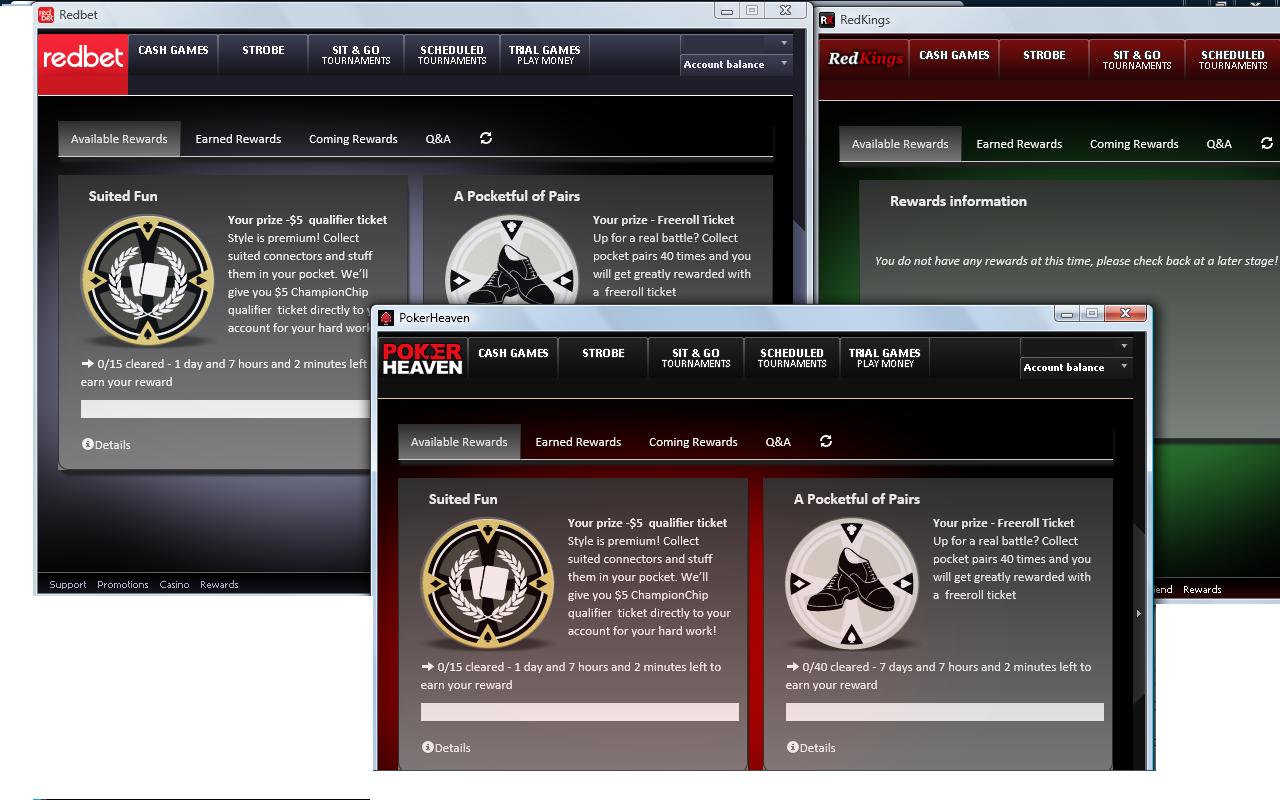
Task: Open Details under Suited Fun in PokerHeaven
Action: click(446, 747)
